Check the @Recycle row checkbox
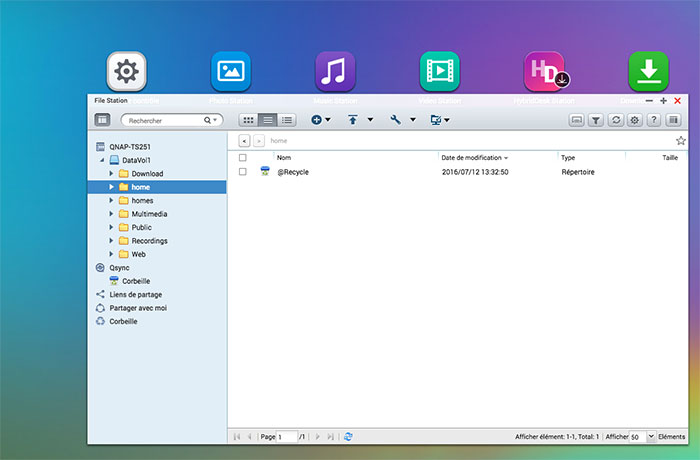 (242, 171)
